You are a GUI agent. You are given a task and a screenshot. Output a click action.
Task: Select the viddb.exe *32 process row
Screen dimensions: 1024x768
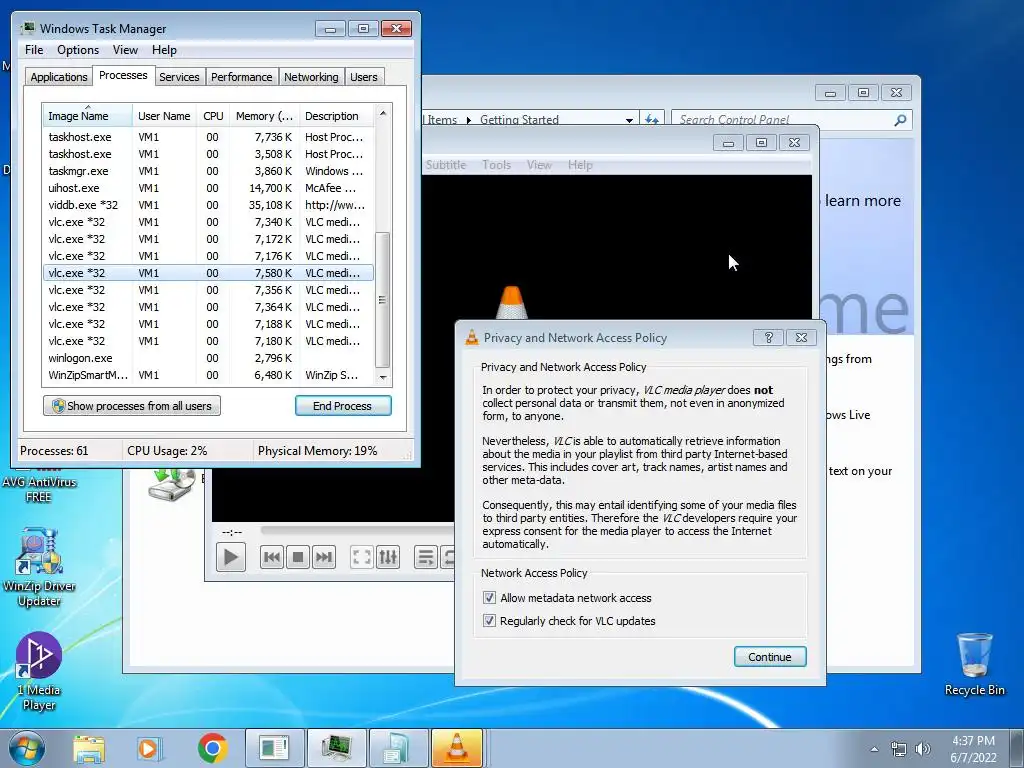(208, 204)
